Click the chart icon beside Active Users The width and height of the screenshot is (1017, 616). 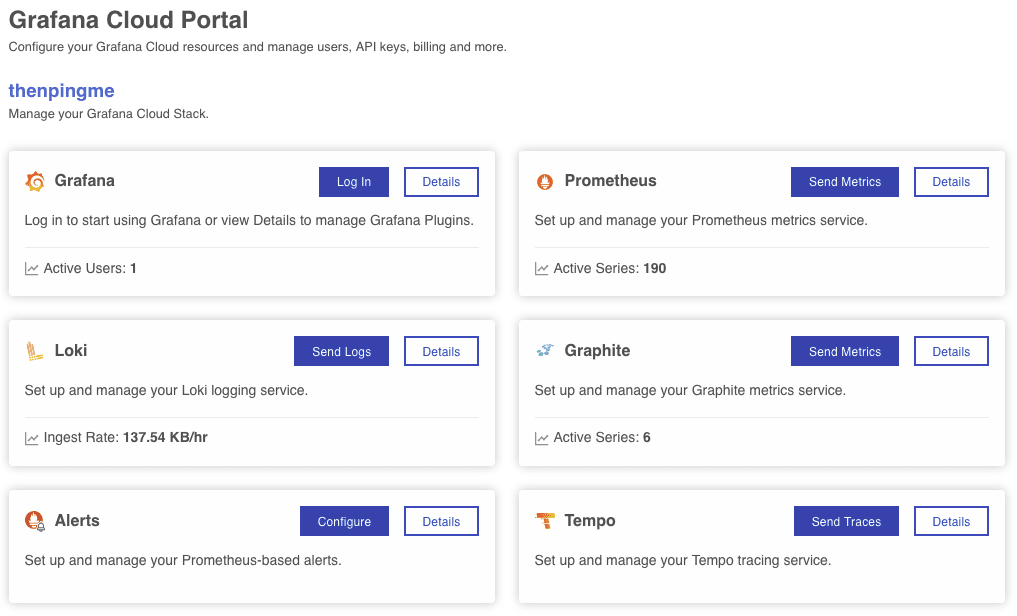[31, 268]
